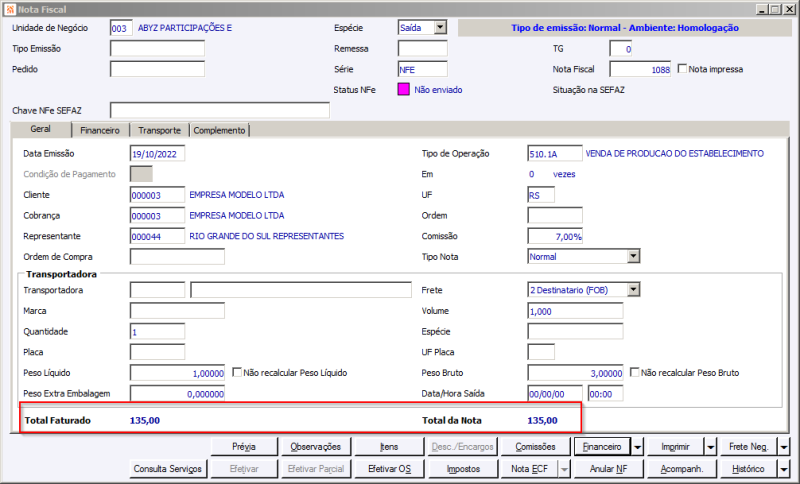Click the Cliente code field 000003
Screen dimensions: 800x484
click(x=157, y=195)
